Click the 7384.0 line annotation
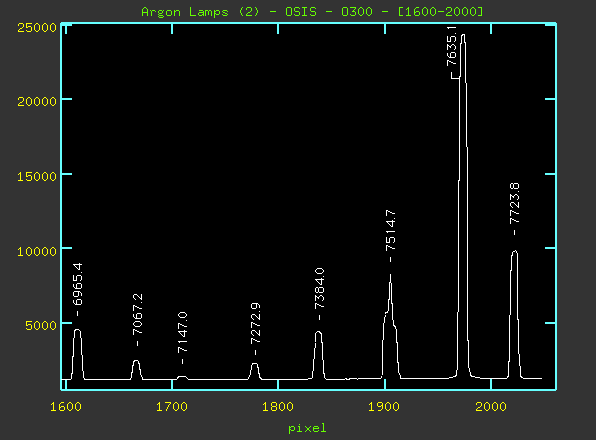 [319, 288]
